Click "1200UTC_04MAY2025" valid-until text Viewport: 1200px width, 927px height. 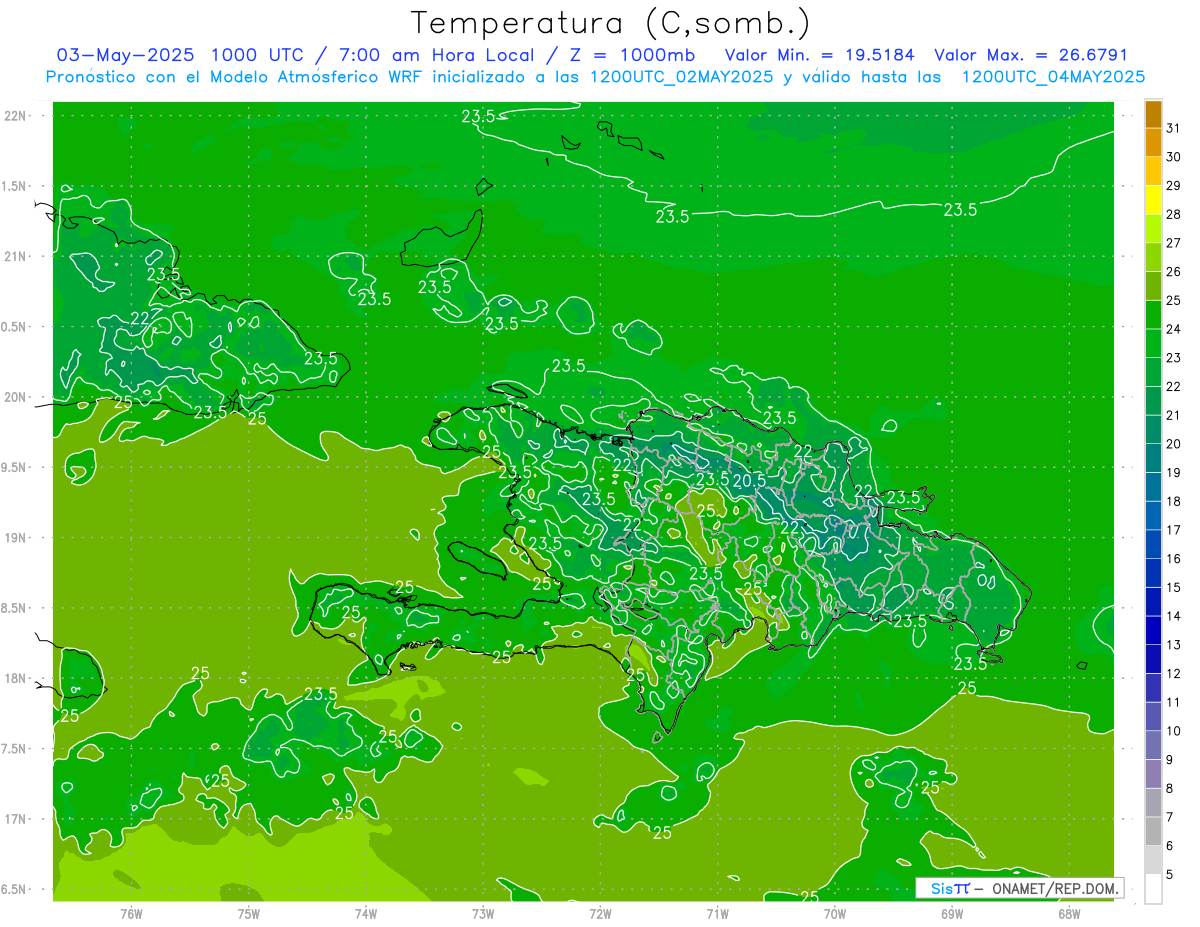tap(1053, 77)
